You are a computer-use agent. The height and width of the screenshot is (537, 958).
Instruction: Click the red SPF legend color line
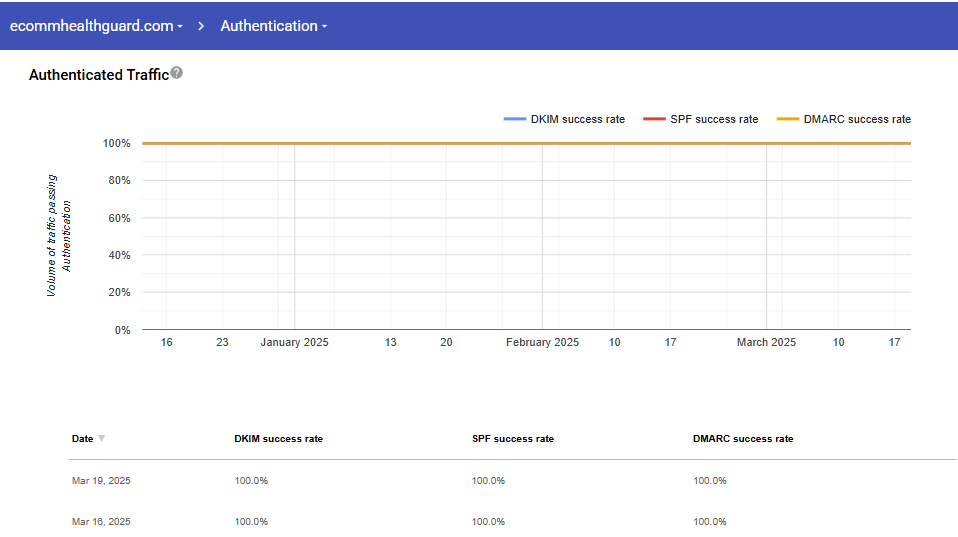click(x=654, y=119)
